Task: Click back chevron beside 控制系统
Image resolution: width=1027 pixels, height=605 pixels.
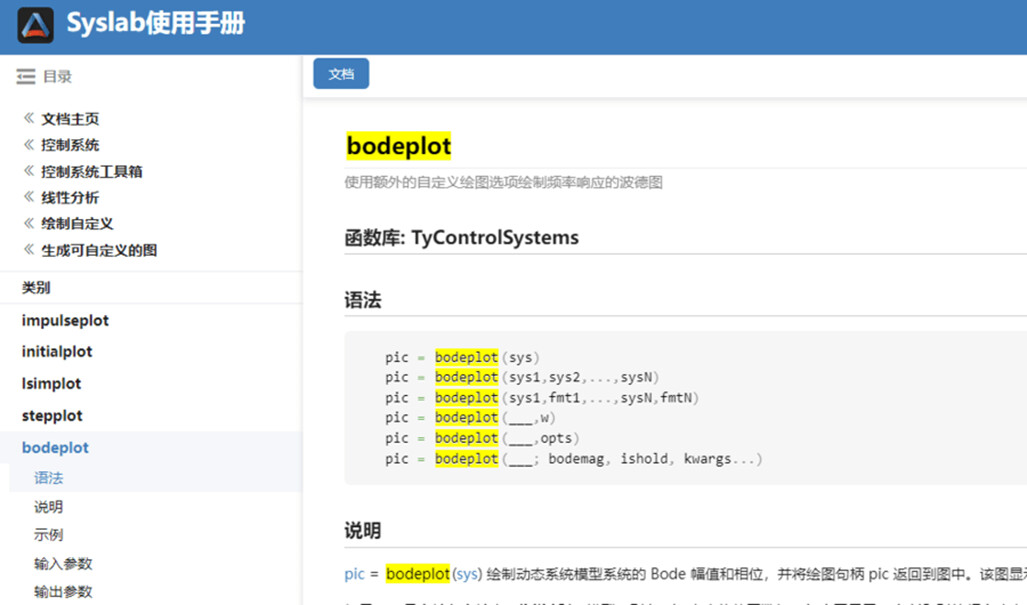Action: tap(29, 144)
